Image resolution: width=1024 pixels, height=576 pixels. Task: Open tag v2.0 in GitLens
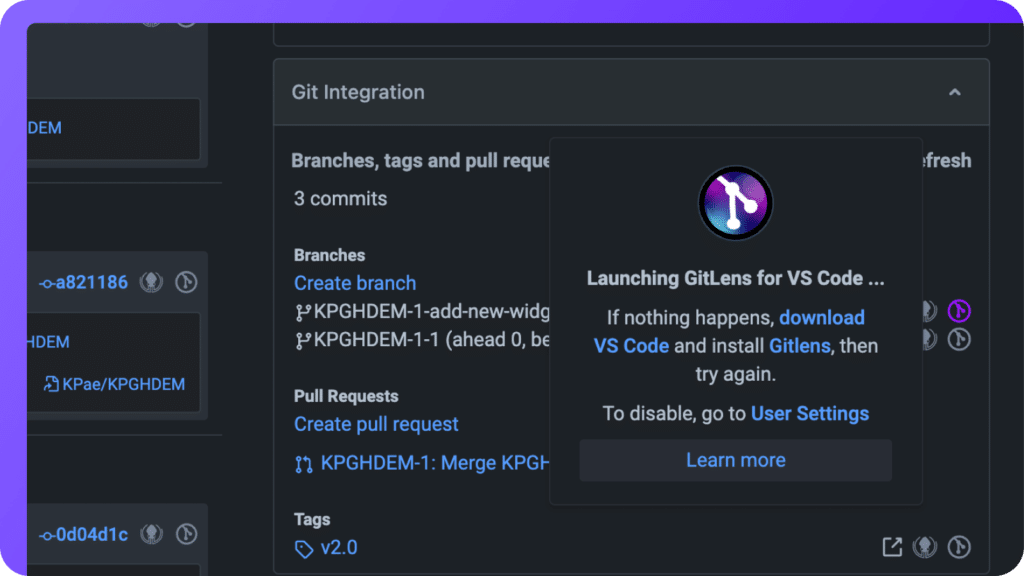coord(959,547)
